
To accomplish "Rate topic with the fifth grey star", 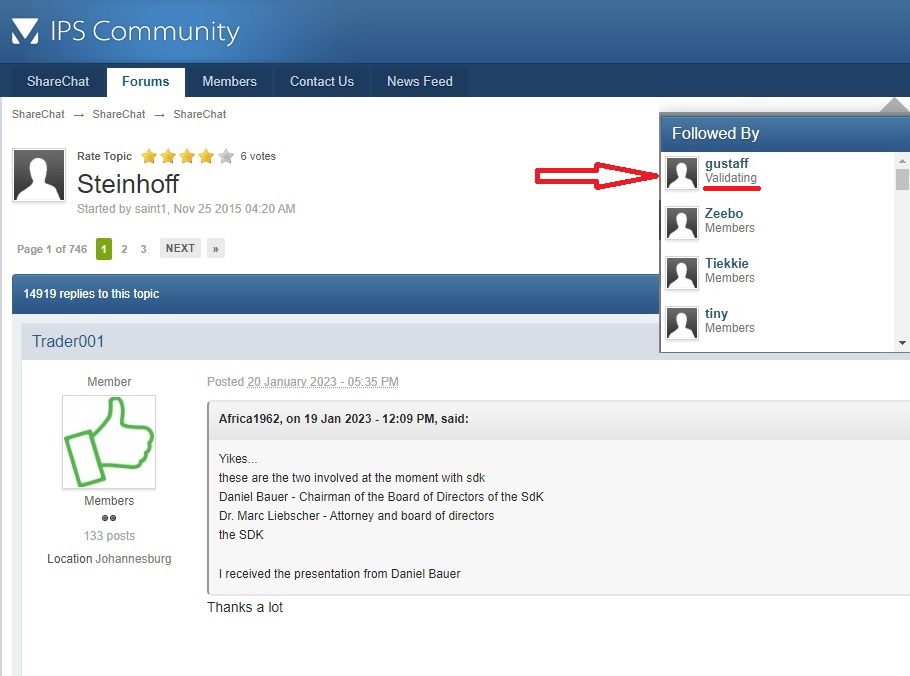I will tap(226, 156).
